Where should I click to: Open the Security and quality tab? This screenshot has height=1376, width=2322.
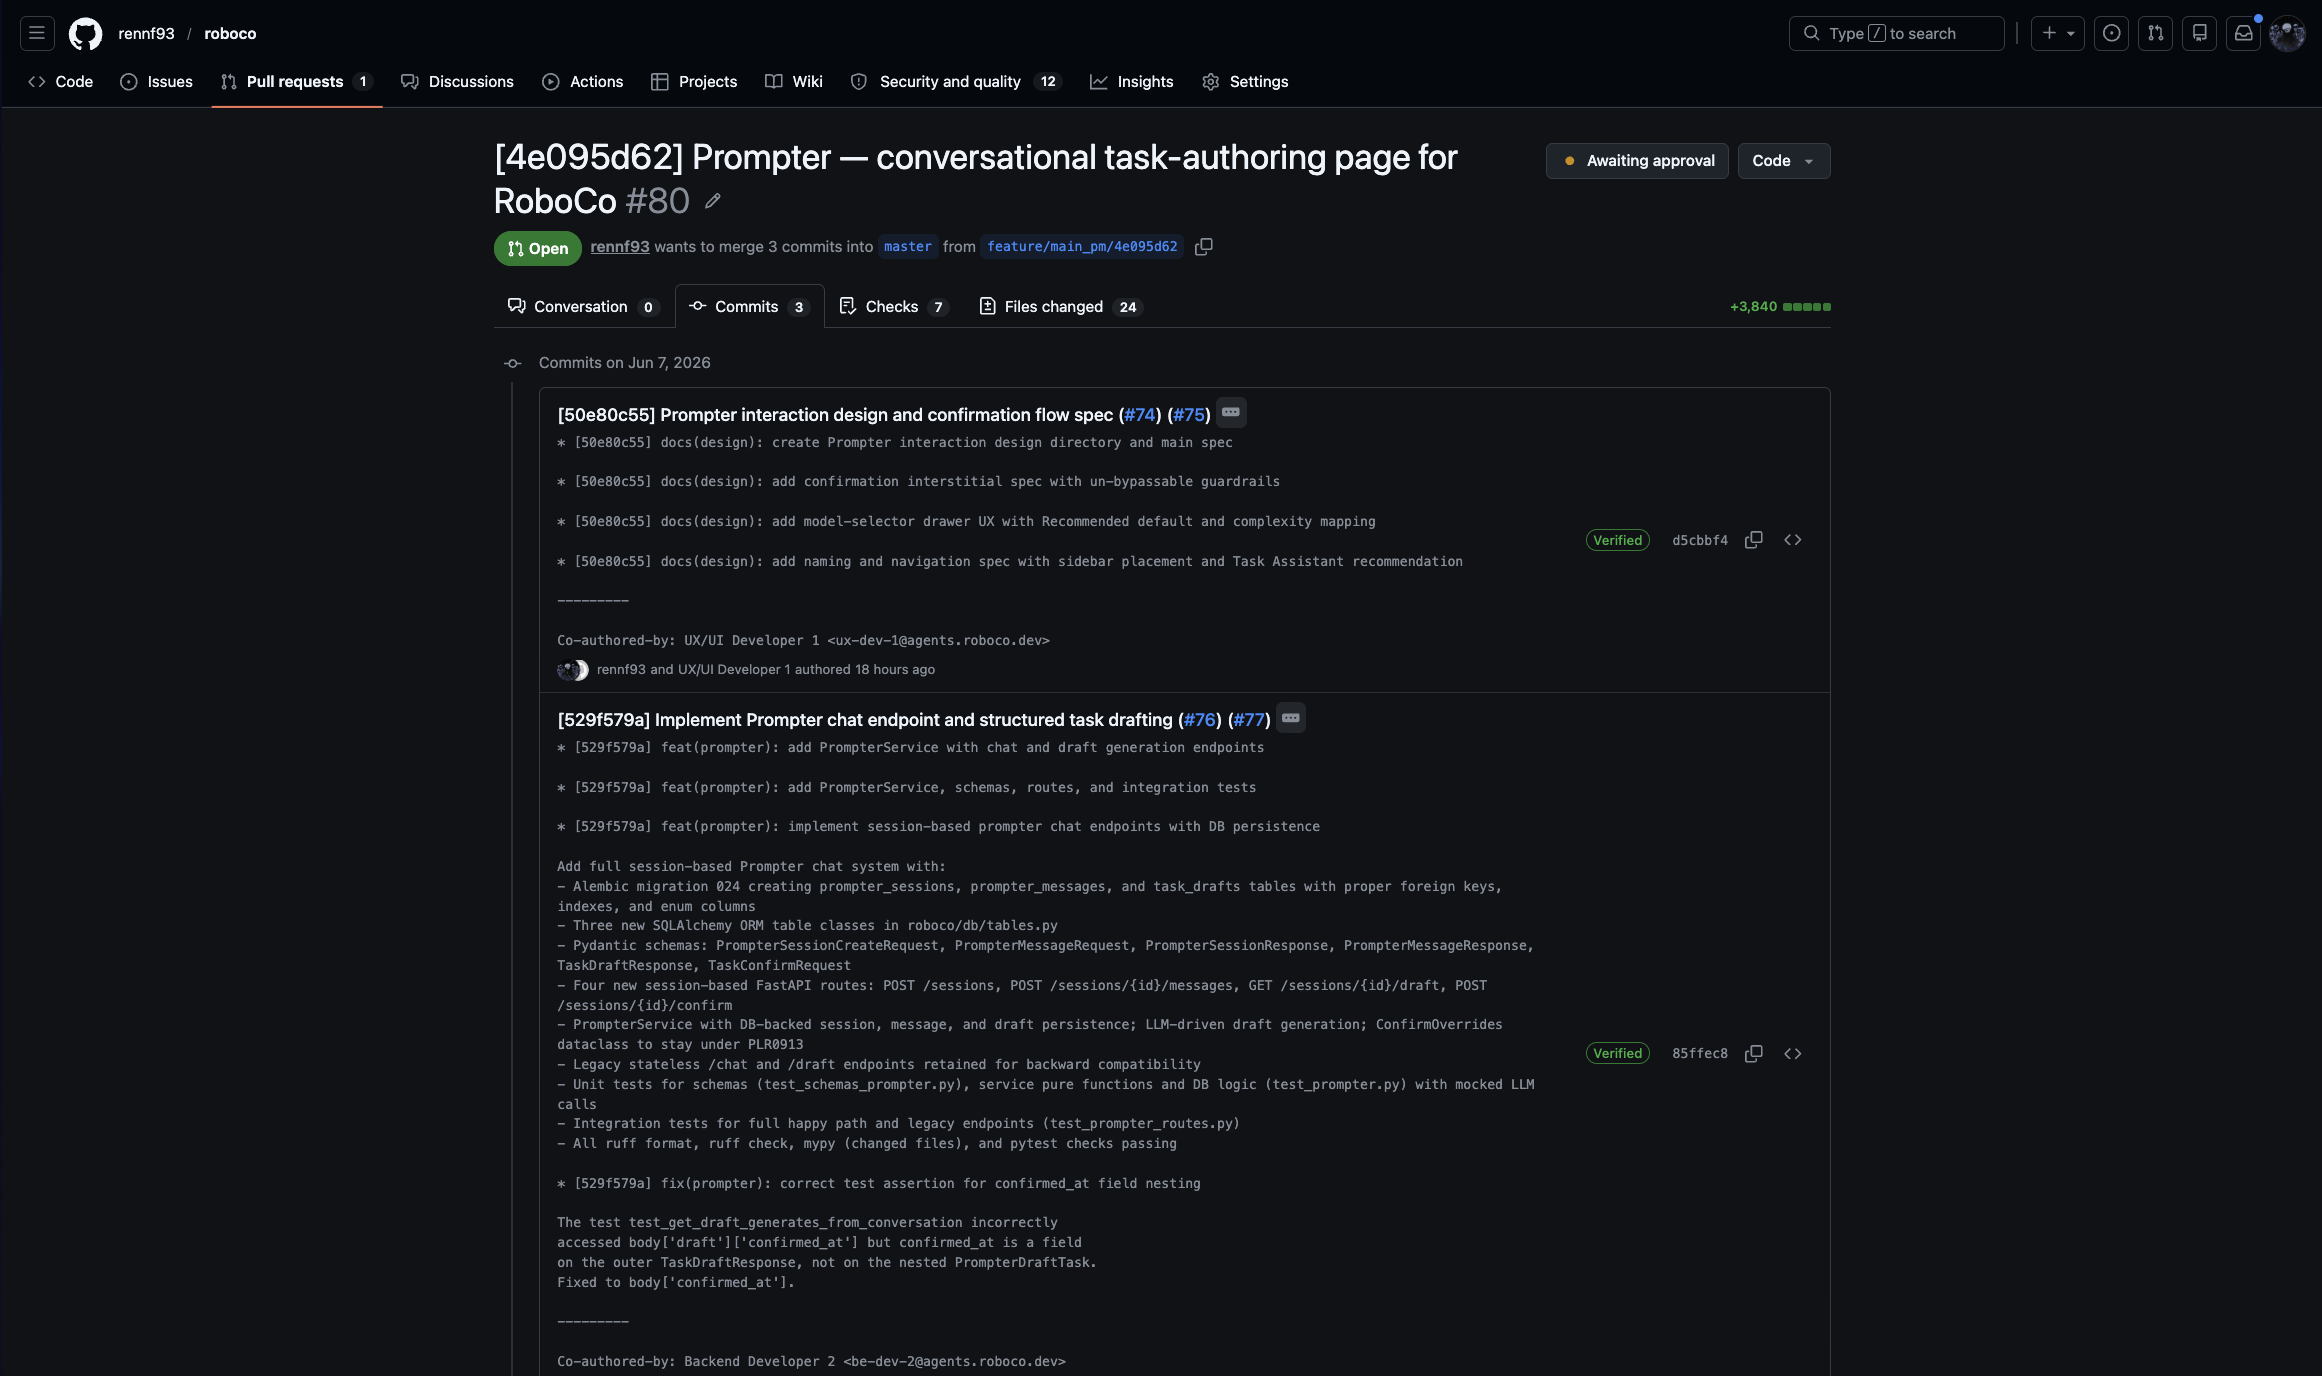tap(955, 82)
